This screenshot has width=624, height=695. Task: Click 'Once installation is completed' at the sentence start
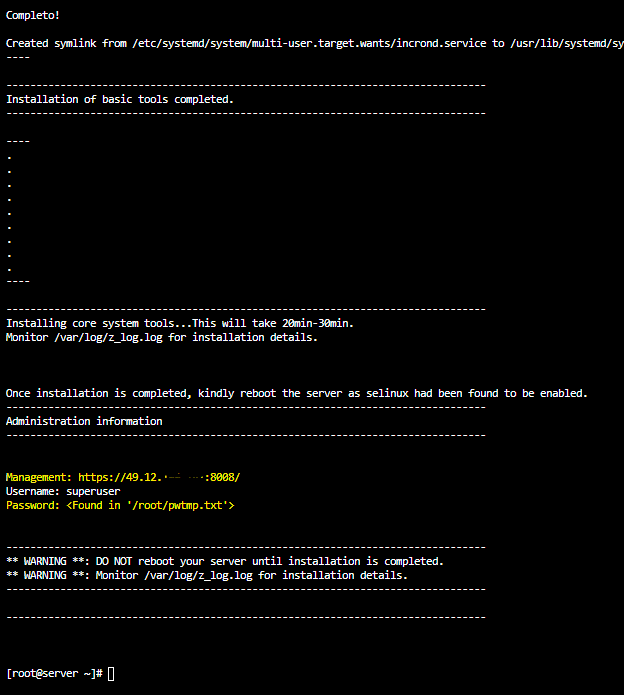pos(97,393)
